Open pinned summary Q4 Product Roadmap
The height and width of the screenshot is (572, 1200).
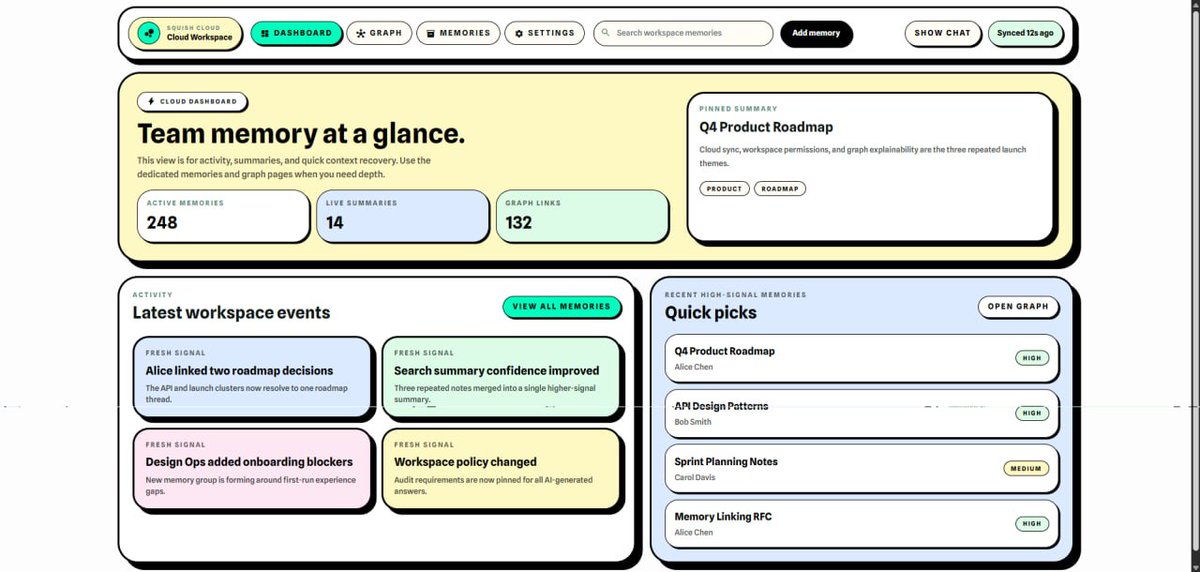[x=870, y=167]
